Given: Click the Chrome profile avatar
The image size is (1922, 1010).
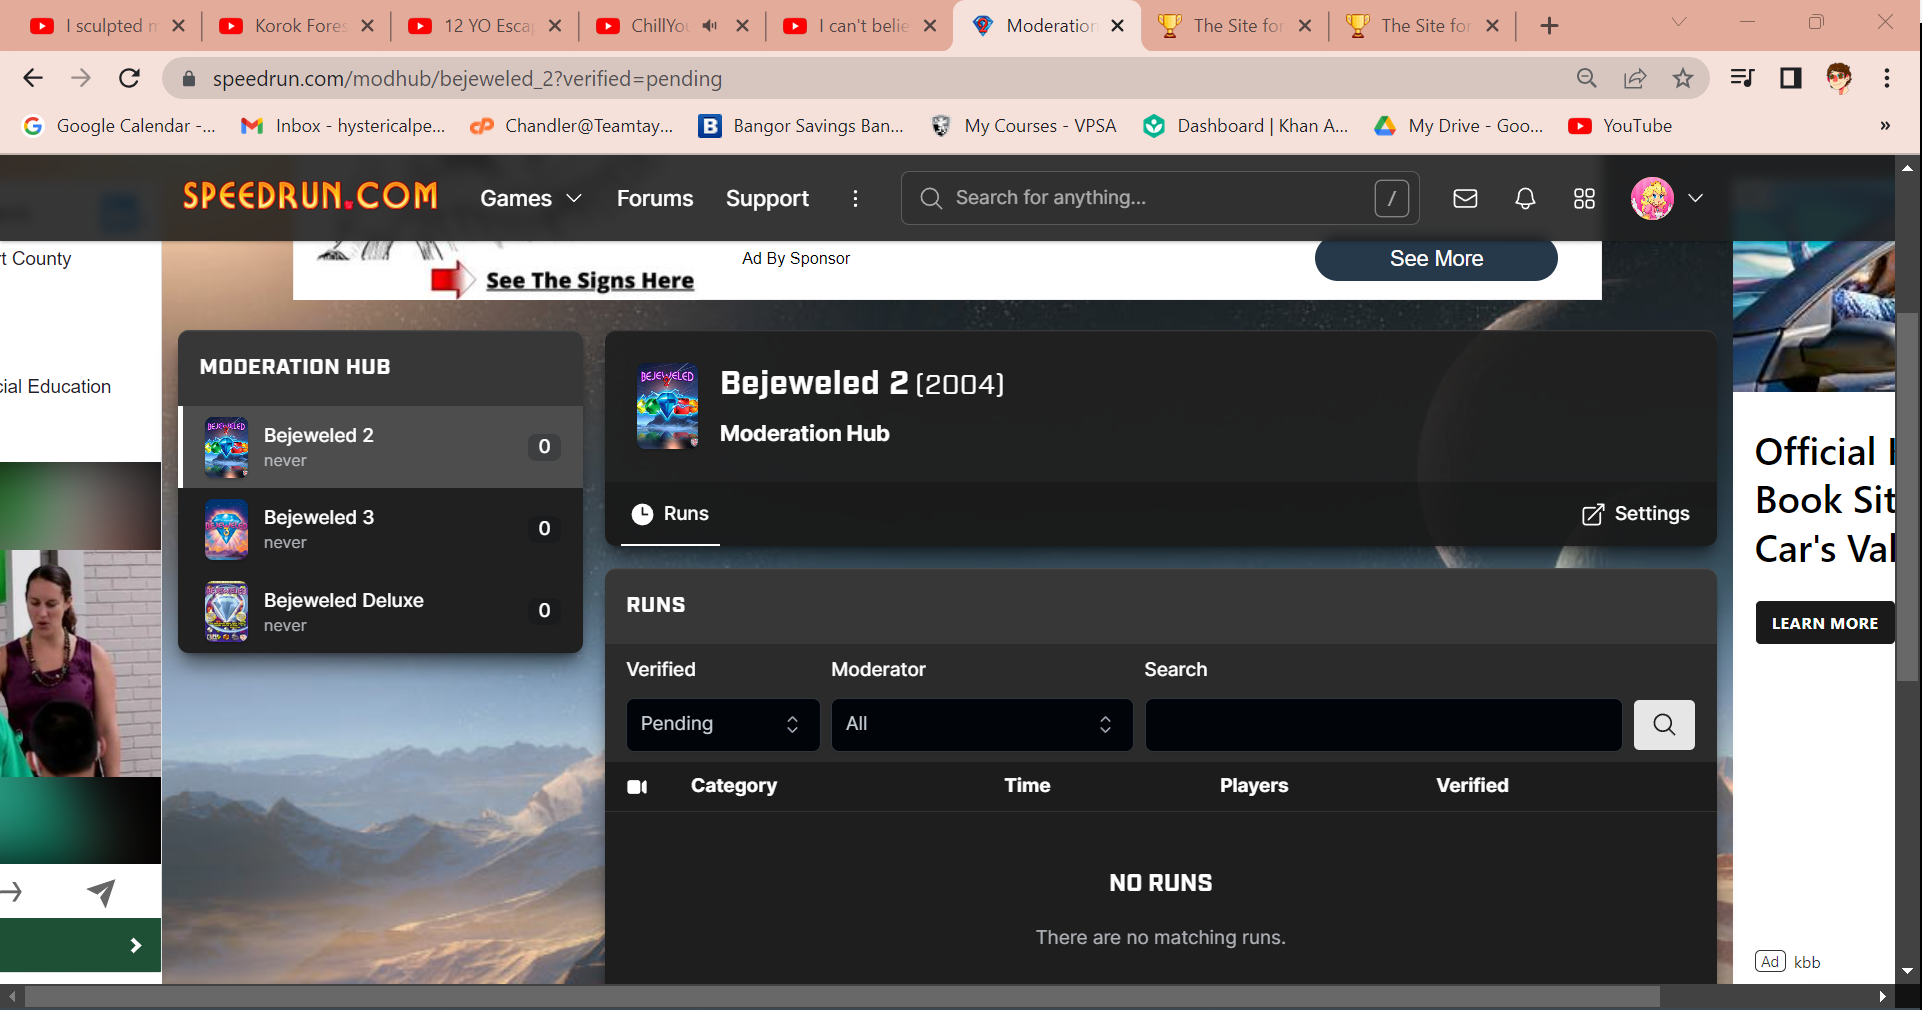Looking at the screenshot, I should pos(1838,78).
